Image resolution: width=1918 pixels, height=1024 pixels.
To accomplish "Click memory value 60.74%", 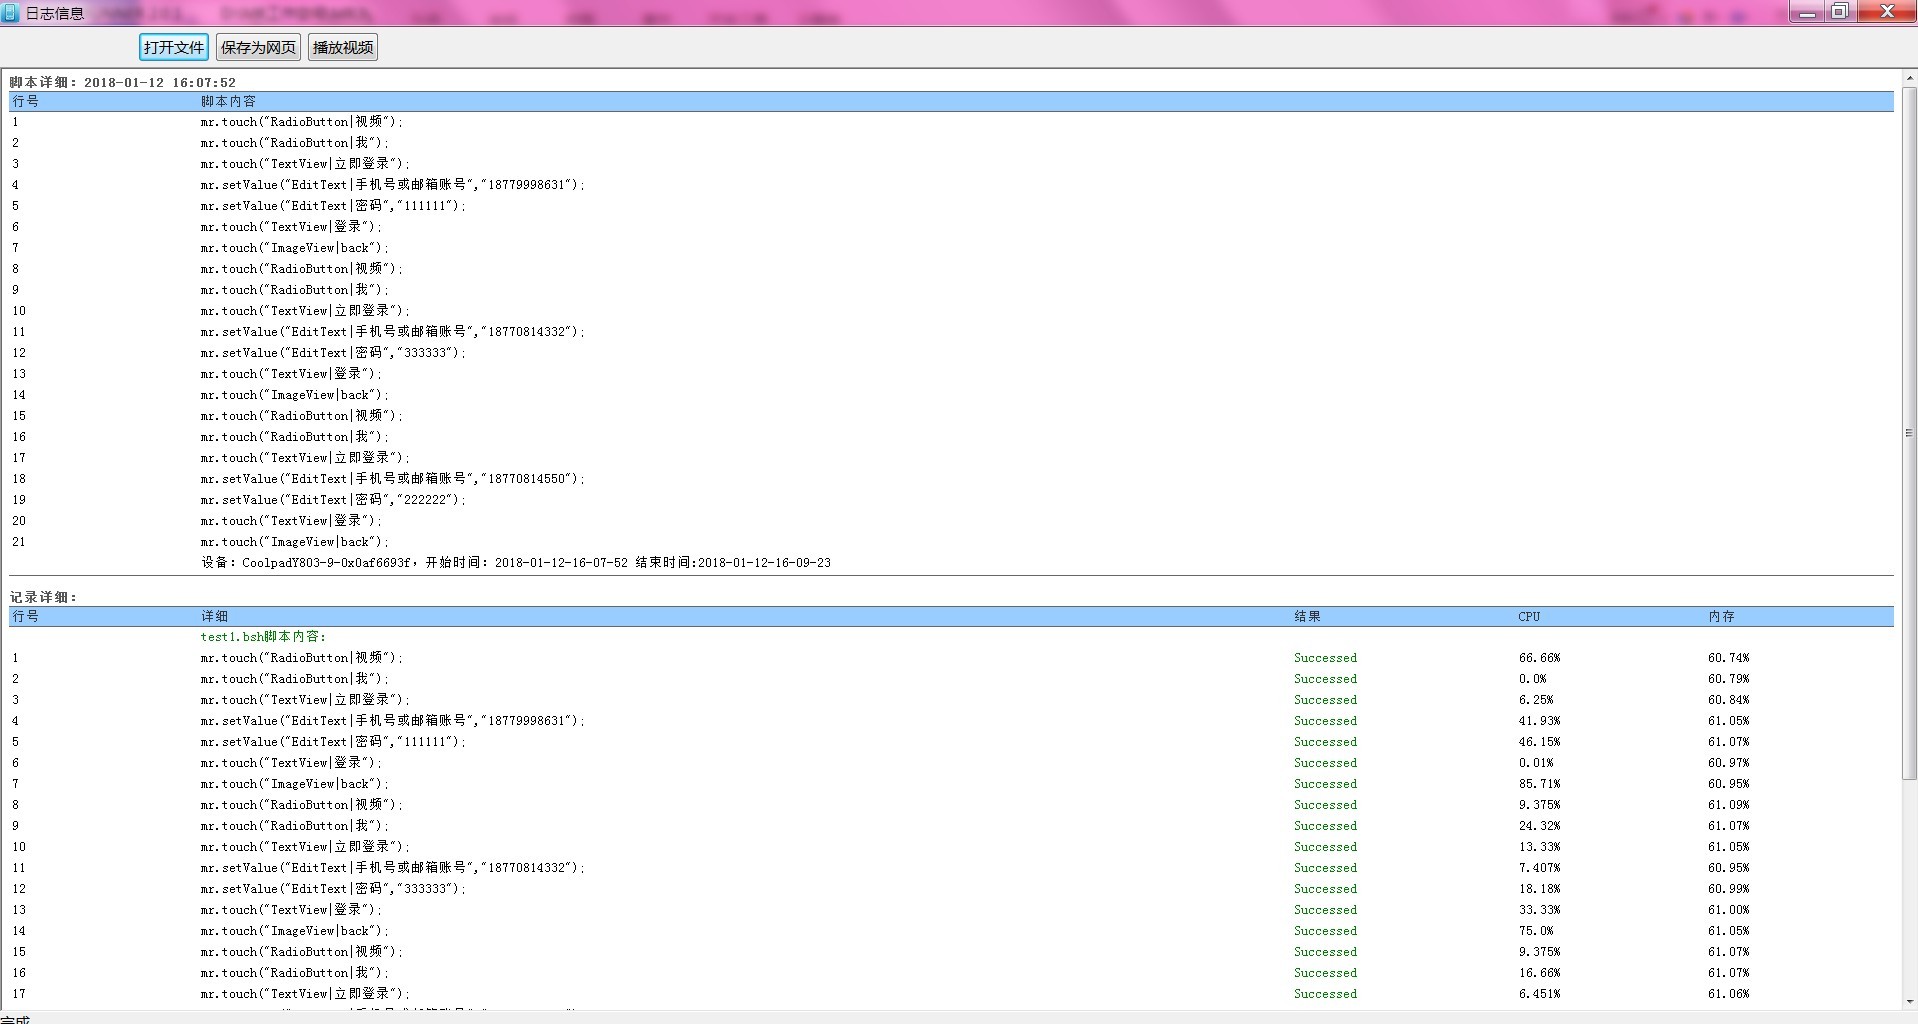I will (x=1729, y=658).
